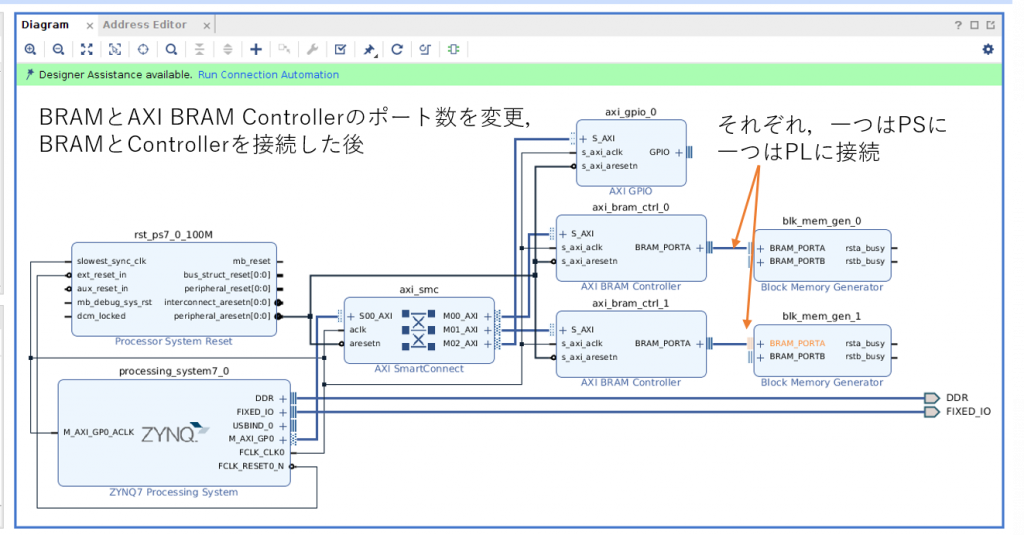1024x535 pixels.
Task: Click the Validate Design checkmark icon
Action: (341, 49)
